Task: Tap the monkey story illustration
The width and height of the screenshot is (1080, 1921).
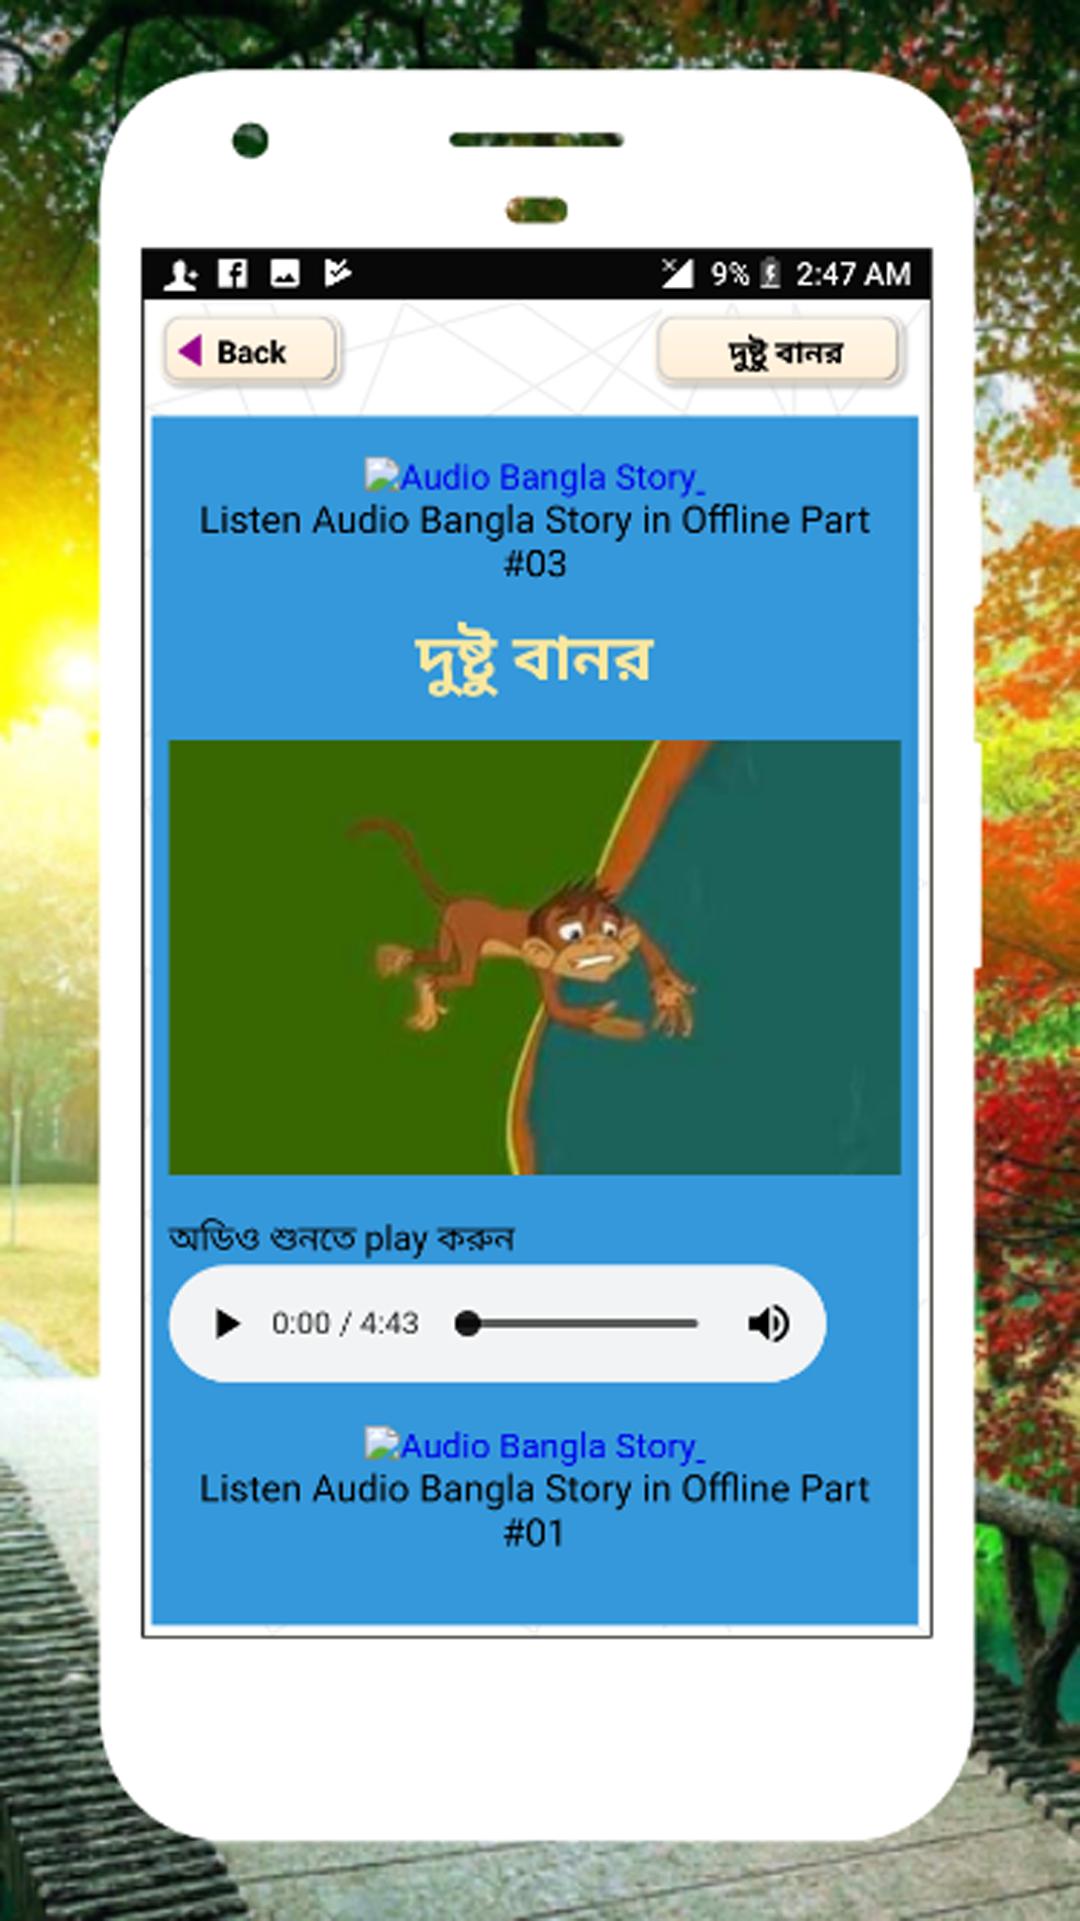Action: pyautogui.click(x=535, y=957)
